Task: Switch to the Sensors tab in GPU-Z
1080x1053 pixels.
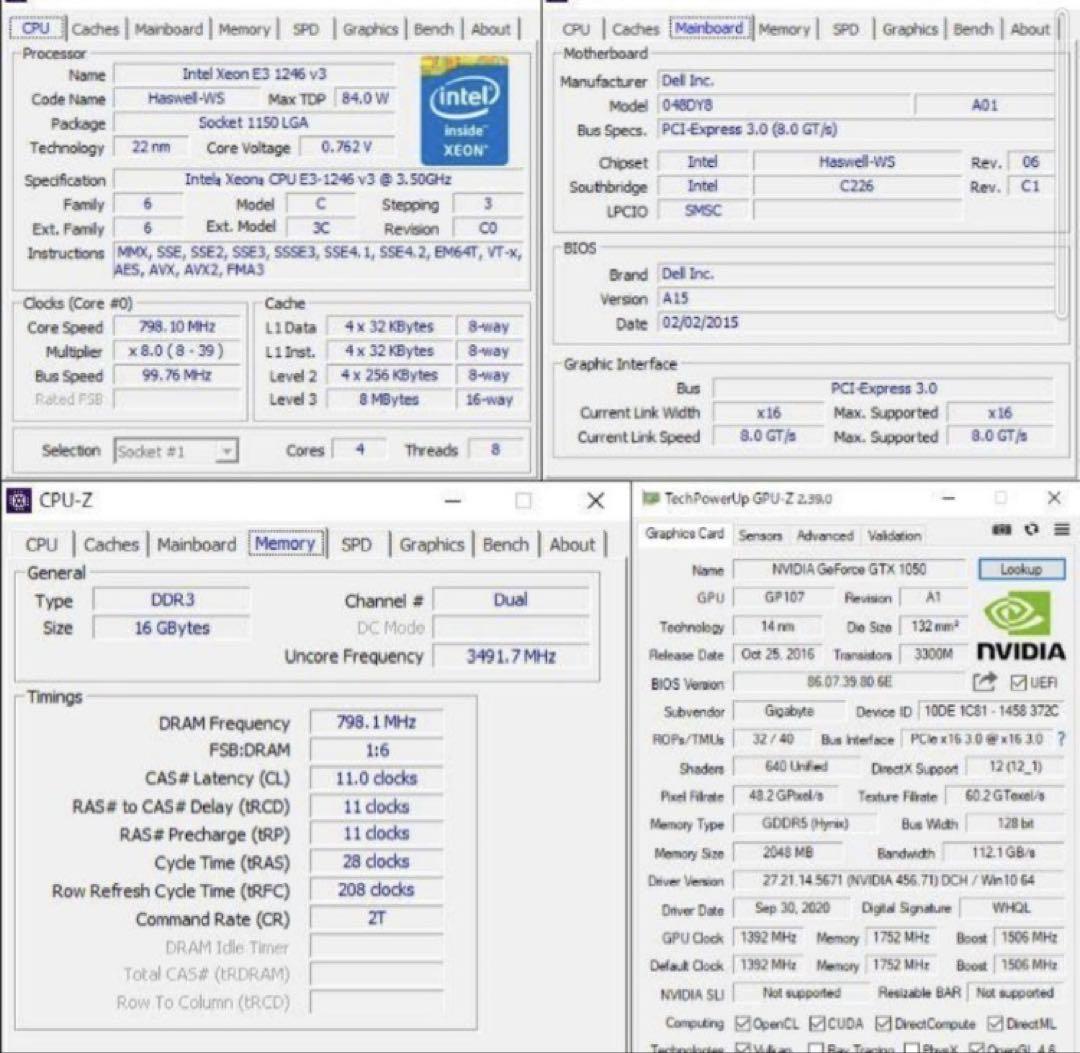Action: (761, 536)
